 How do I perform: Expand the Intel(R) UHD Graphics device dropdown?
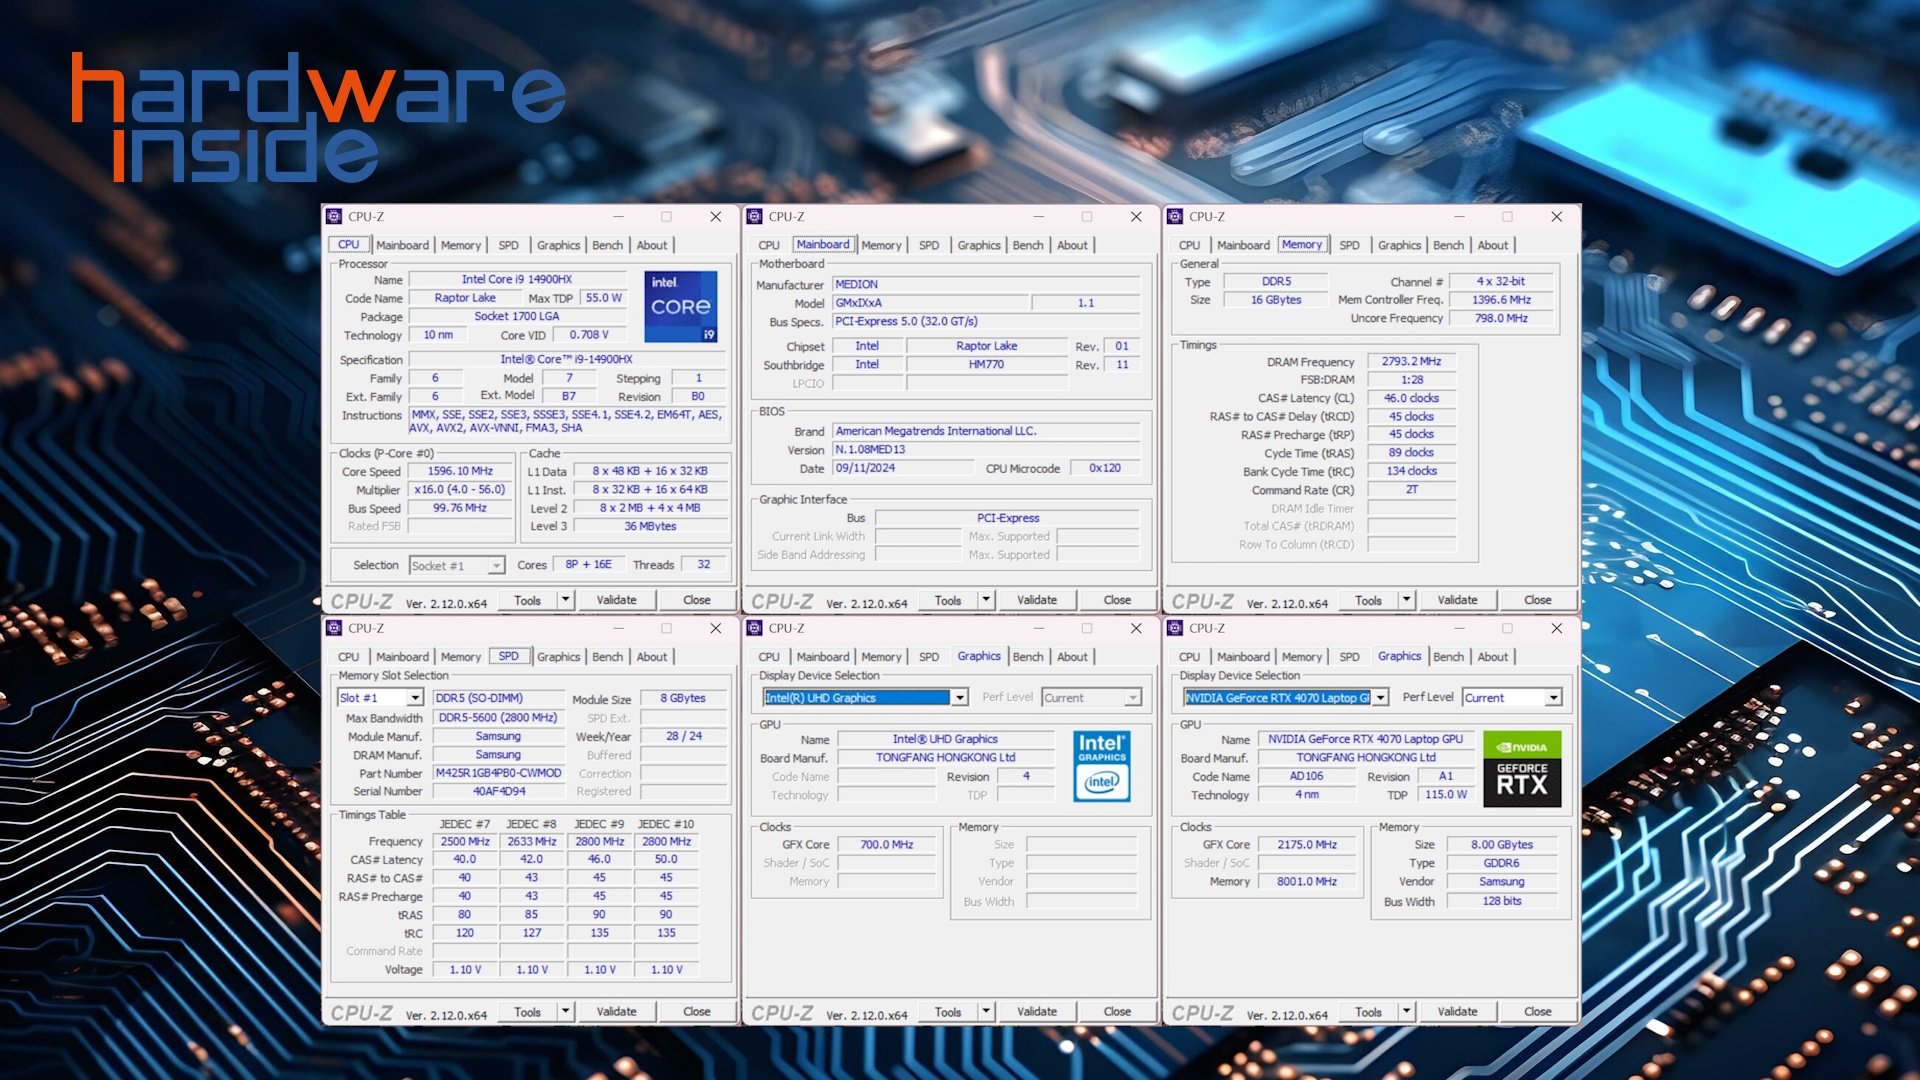click(x=959, y=698)
